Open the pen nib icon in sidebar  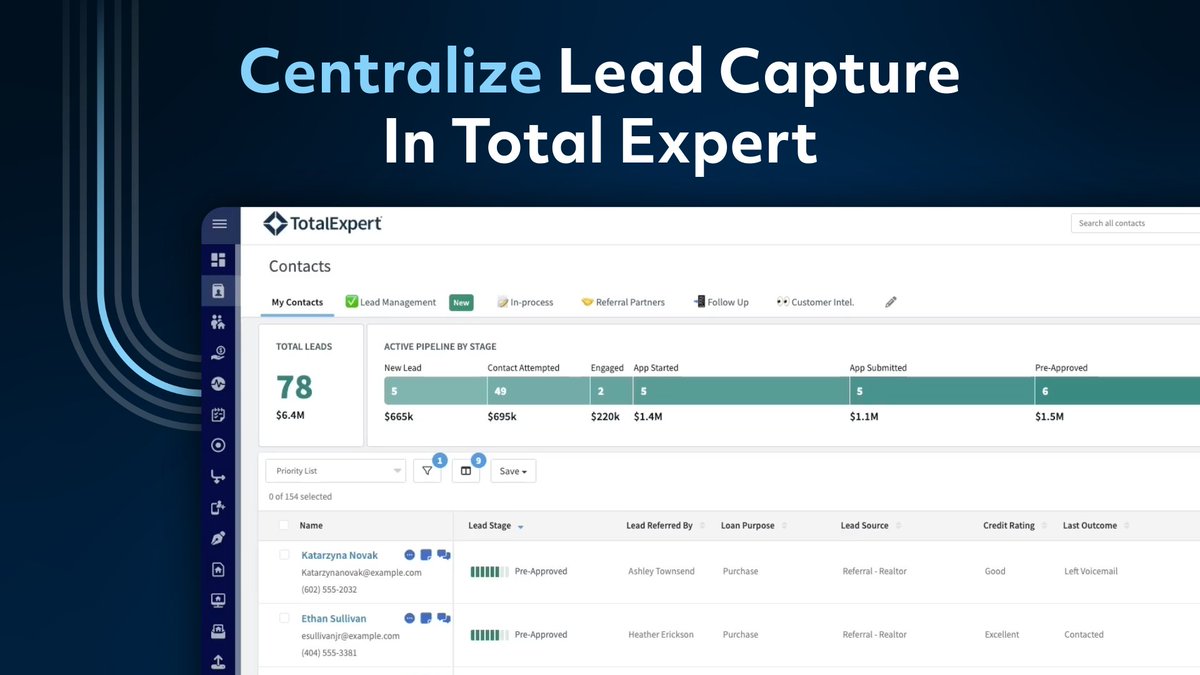click(x=219, y=539)
